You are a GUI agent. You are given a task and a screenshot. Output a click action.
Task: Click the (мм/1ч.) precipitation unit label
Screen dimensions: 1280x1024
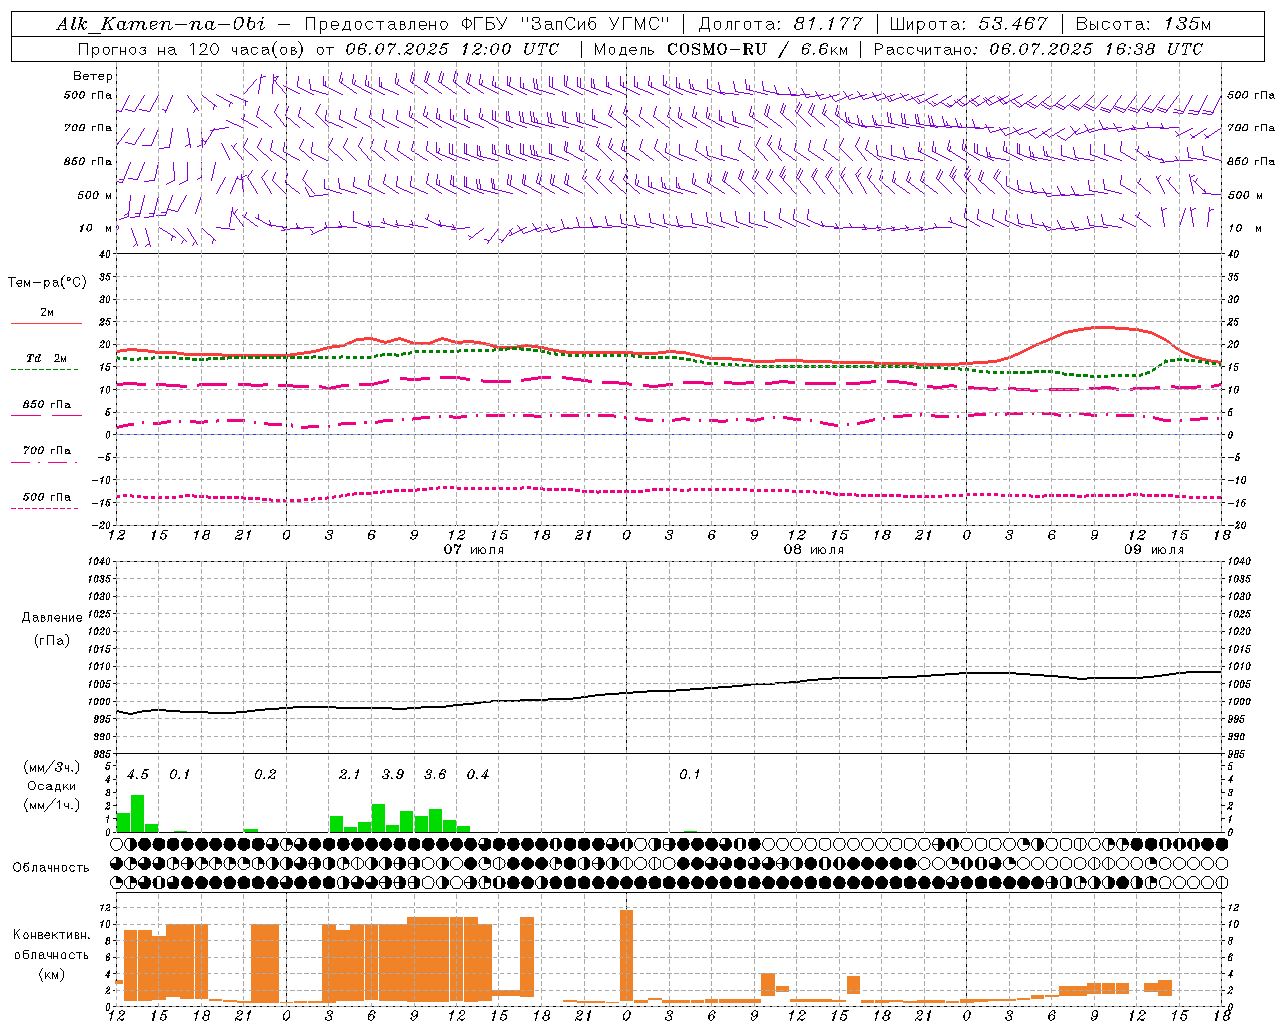[52, 805]
